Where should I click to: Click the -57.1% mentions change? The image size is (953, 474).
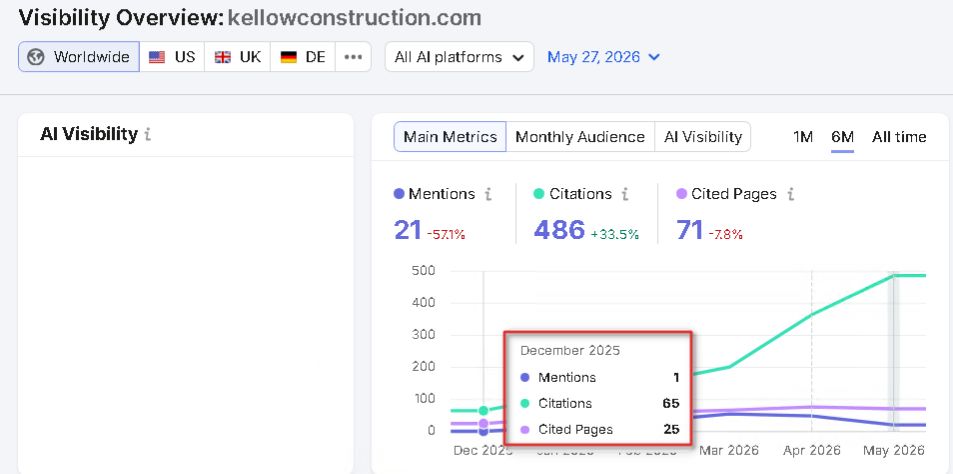[x=446, y=234]
